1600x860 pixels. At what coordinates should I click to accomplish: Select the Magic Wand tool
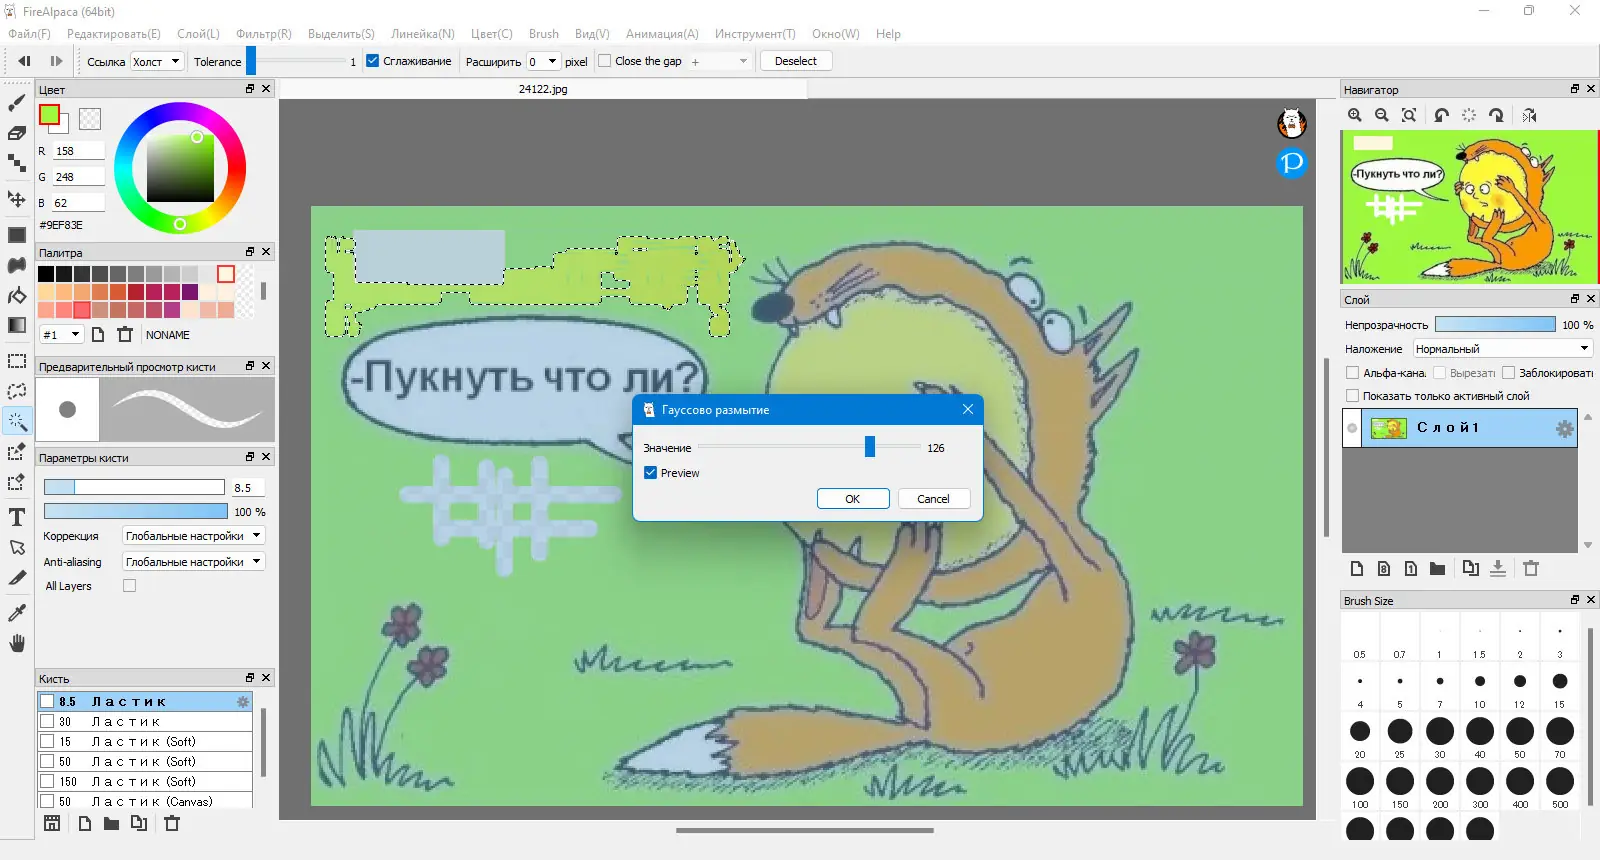[x=17, y=421]
